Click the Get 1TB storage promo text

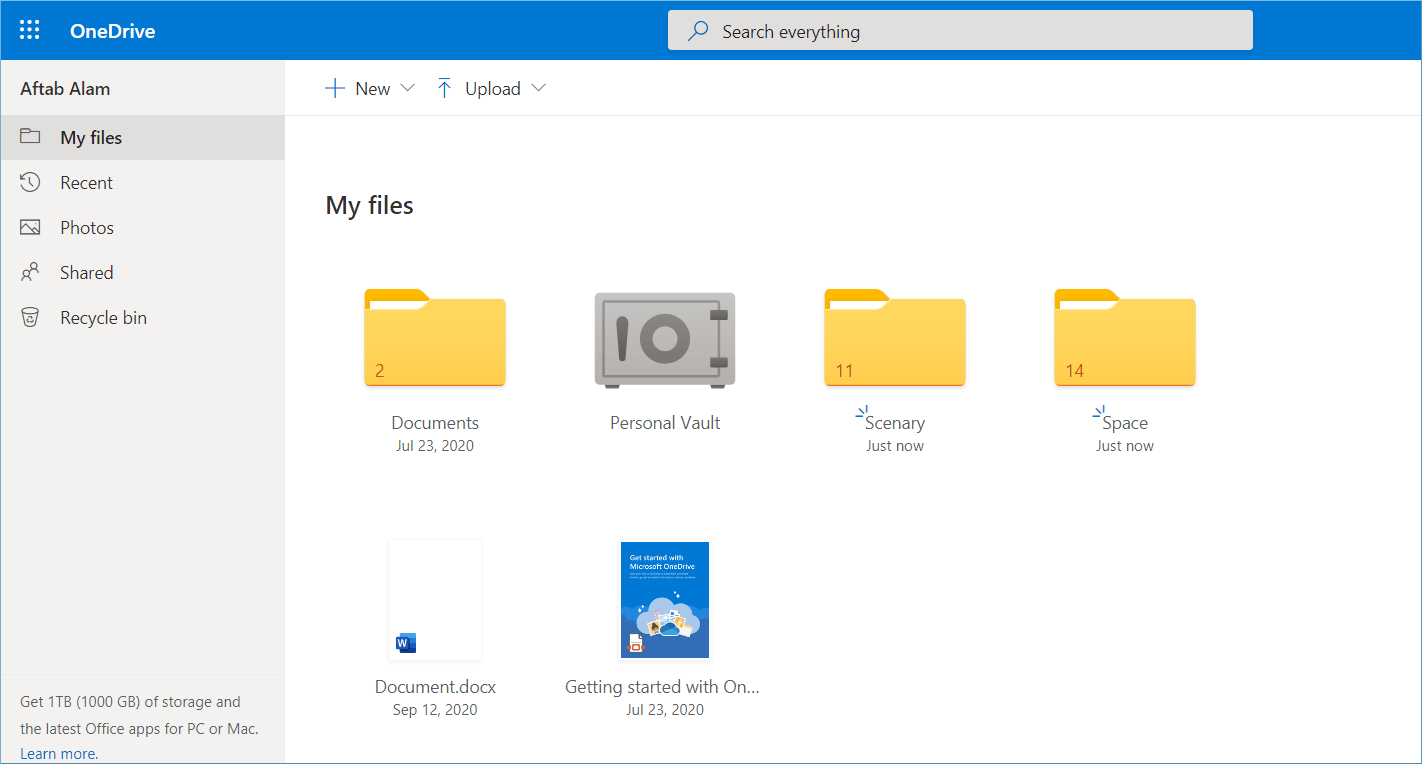pos(139,715)
